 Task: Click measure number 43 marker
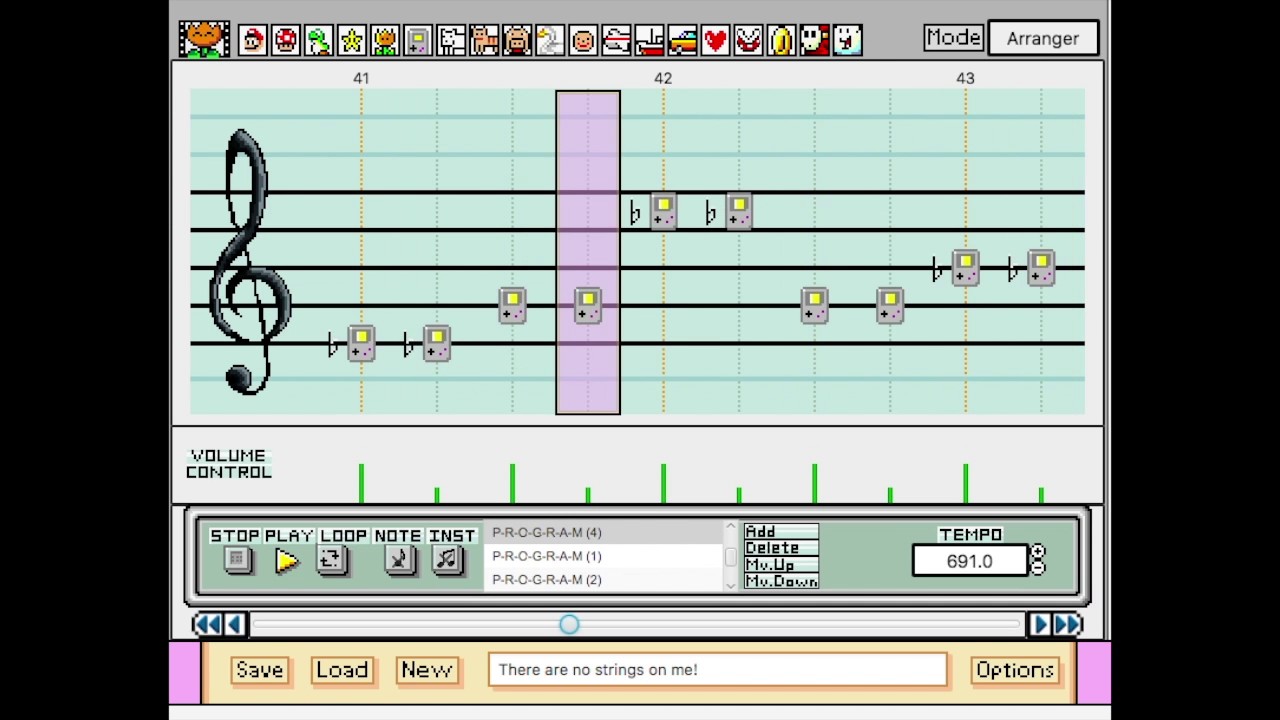pyautogui.click(x=965, y=78)
